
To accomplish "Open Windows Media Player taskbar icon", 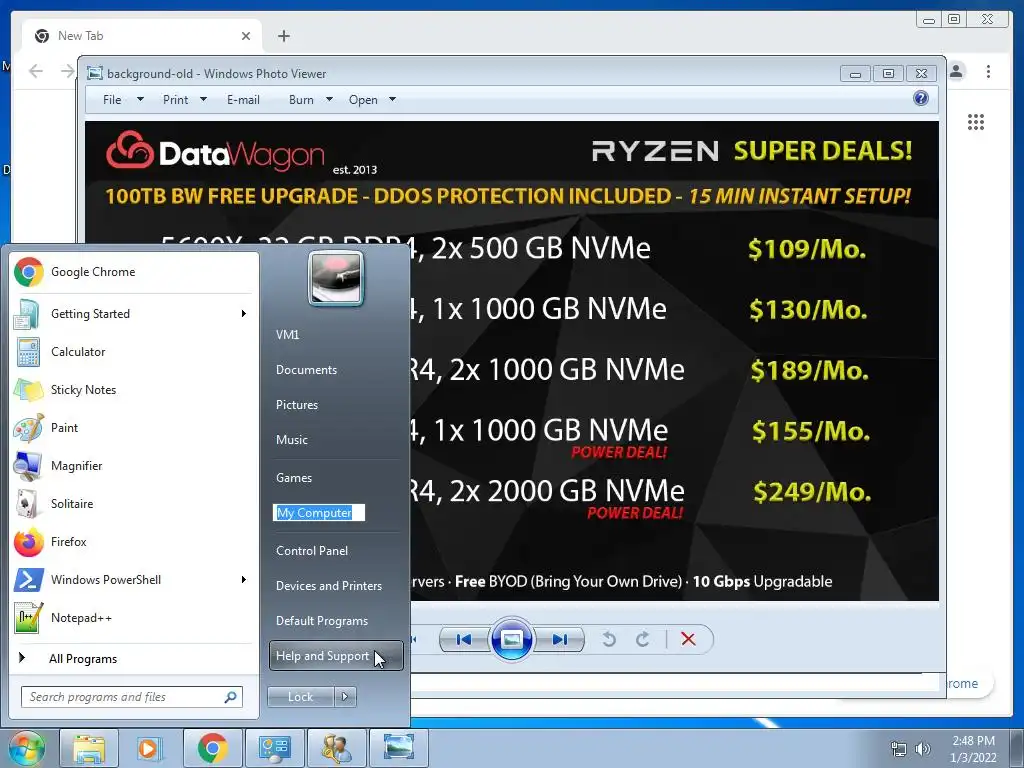I will click(150, 748).
